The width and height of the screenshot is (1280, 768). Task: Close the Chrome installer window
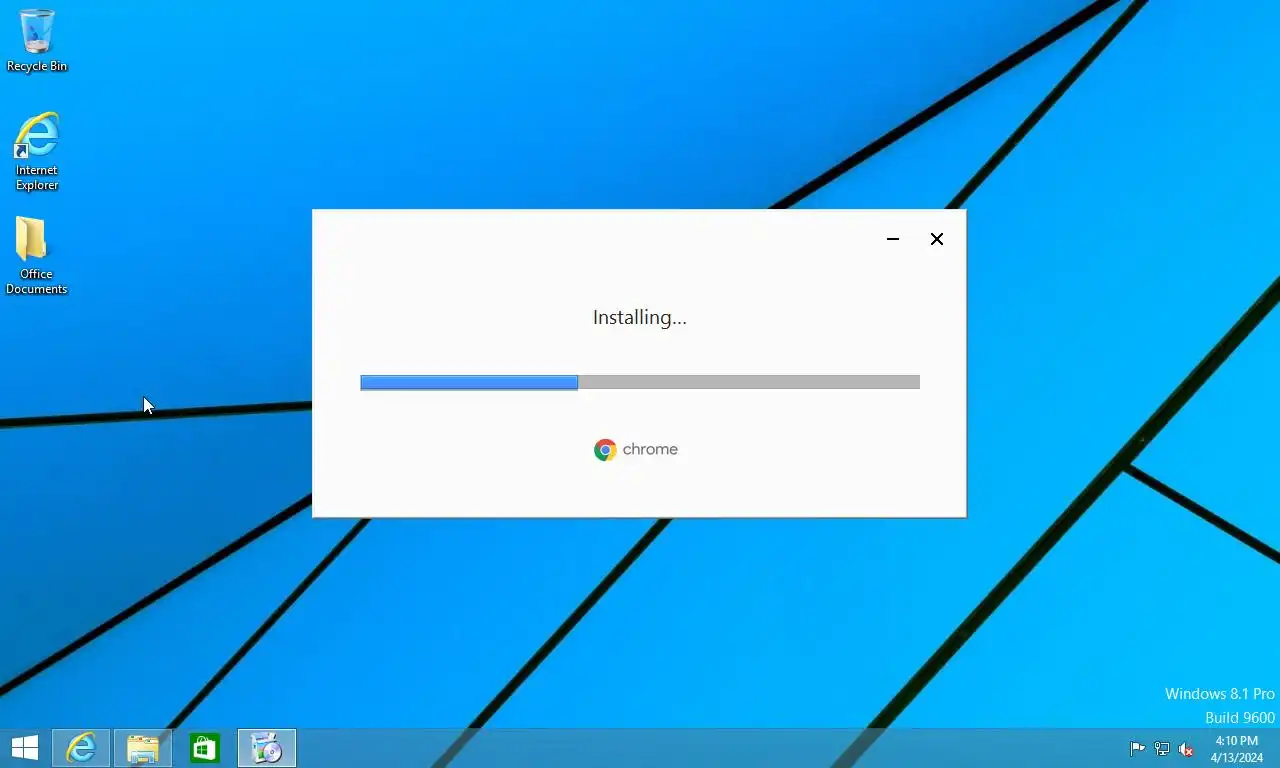point(937,239)
